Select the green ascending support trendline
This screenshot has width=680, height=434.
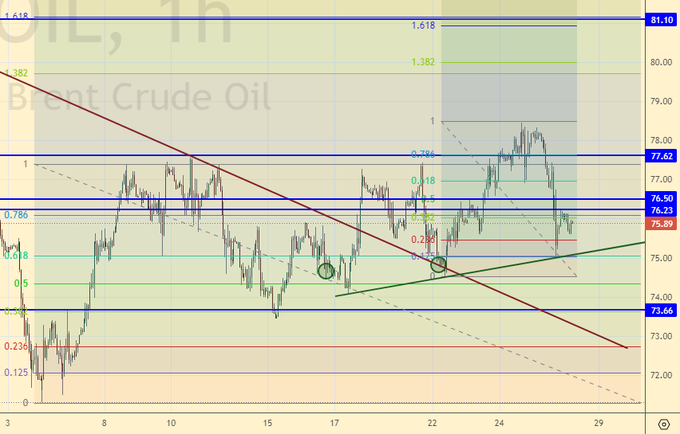pyautogui.click(x=500, y=263)
